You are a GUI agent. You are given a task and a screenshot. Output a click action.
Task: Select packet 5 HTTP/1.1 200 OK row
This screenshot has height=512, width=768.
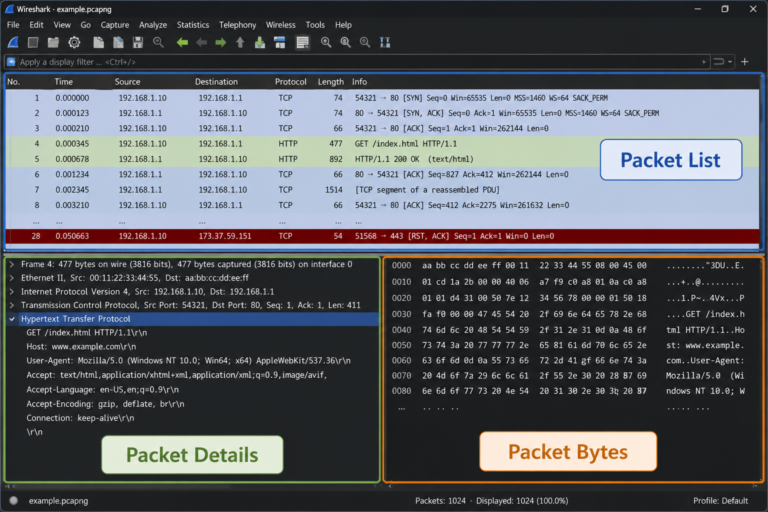click(x=382, y=159)
